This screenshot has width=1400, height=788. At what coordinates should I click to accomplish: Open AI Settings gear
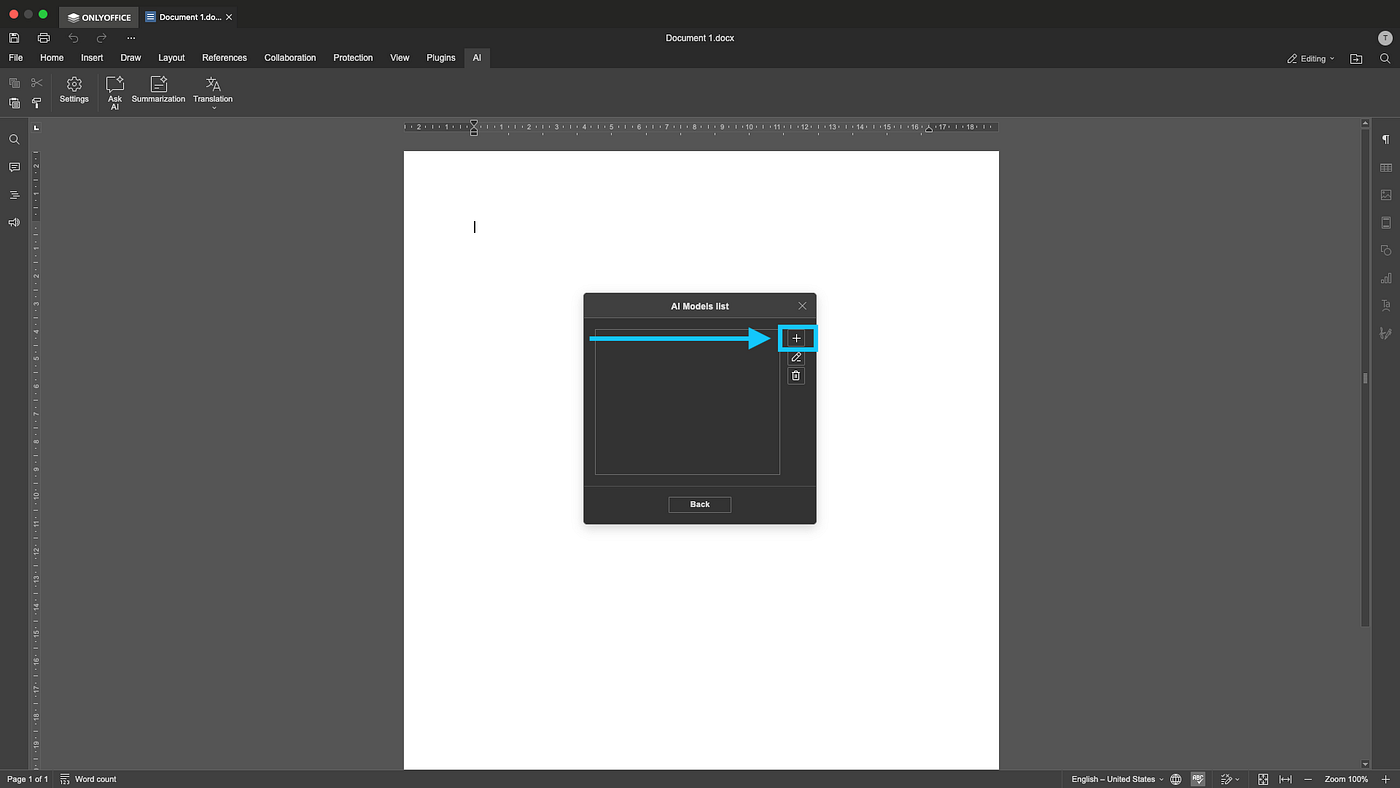coord(74,90)
